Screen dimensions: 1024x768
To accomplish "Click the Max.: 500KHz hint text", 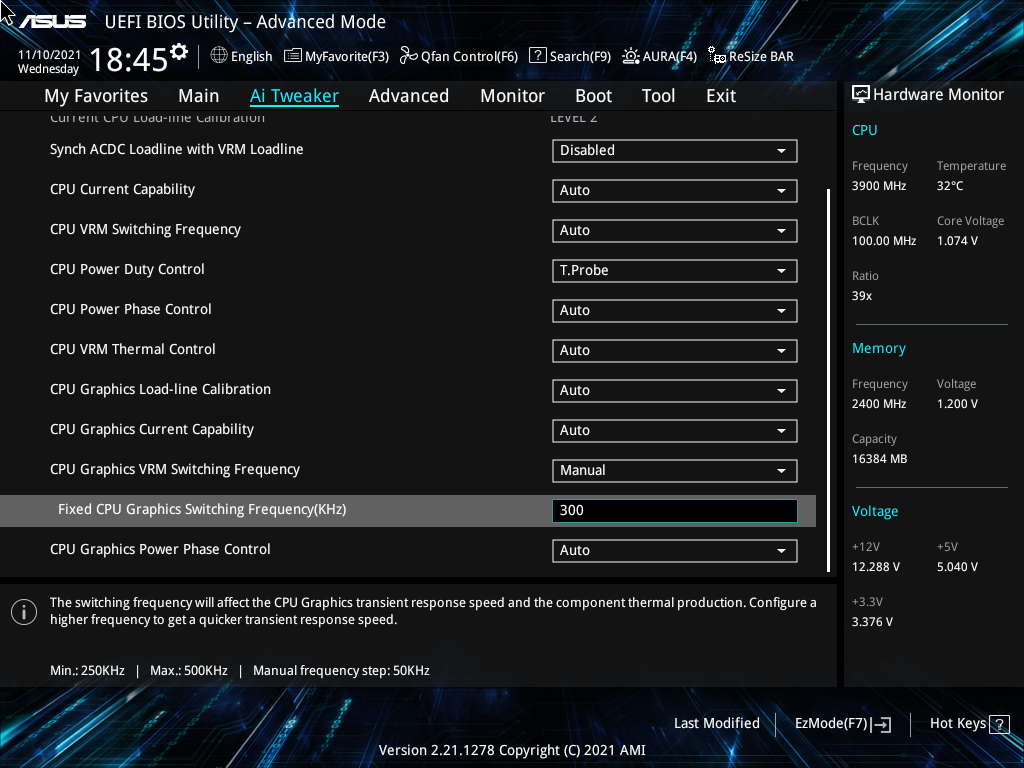I will [x=189, y=671].
